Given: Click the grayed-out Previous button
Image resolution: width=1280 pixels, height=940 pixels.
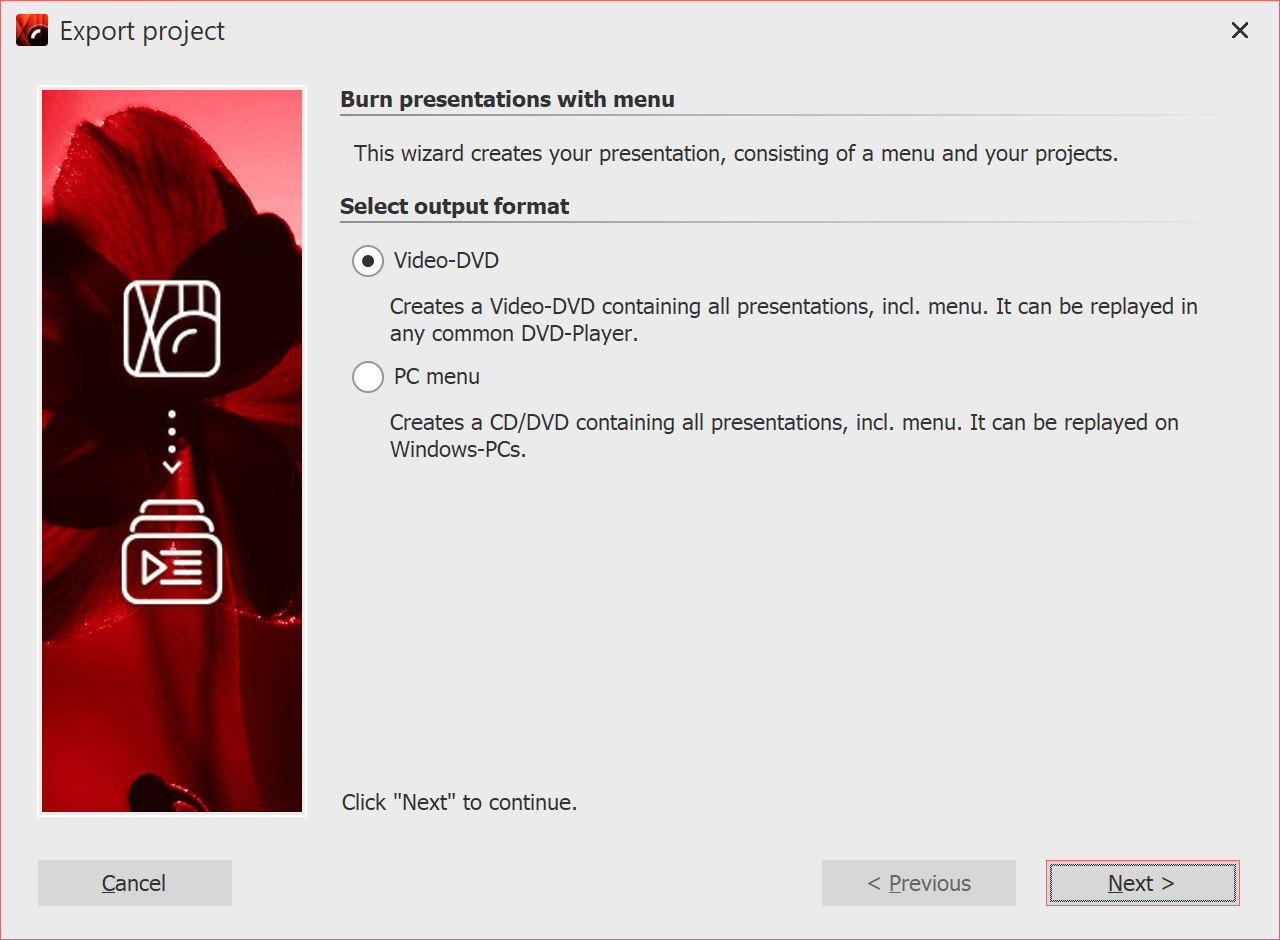Looking at the screenshot, I should [x=918, y=883].
